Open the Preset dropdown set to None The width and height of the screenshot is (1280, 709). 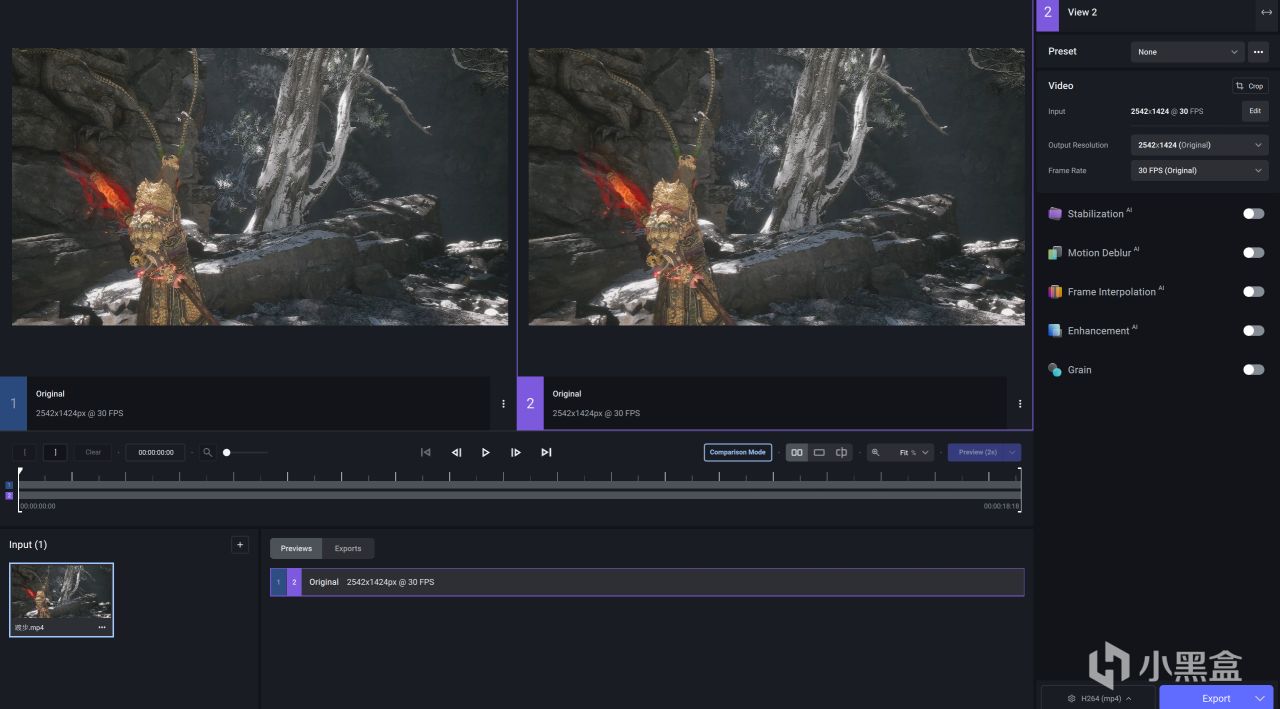click(1187, 52)
